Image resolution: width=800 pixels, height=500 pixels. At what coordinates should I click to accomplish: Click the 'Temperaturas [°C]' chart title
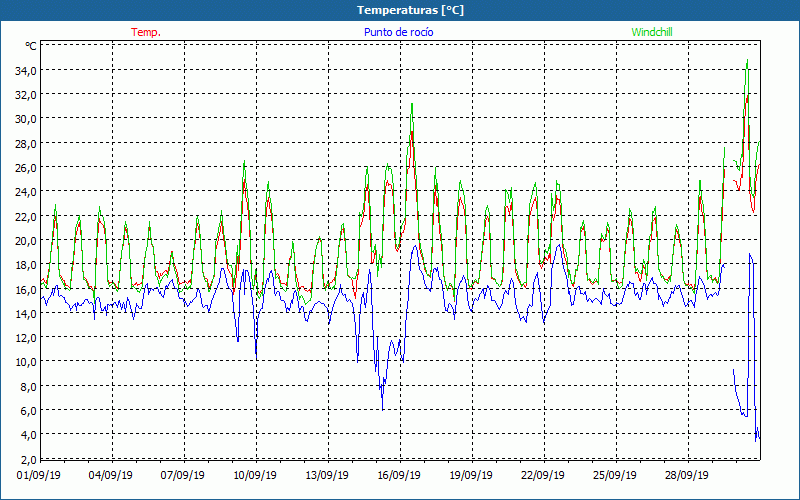(x=410, y=10)
